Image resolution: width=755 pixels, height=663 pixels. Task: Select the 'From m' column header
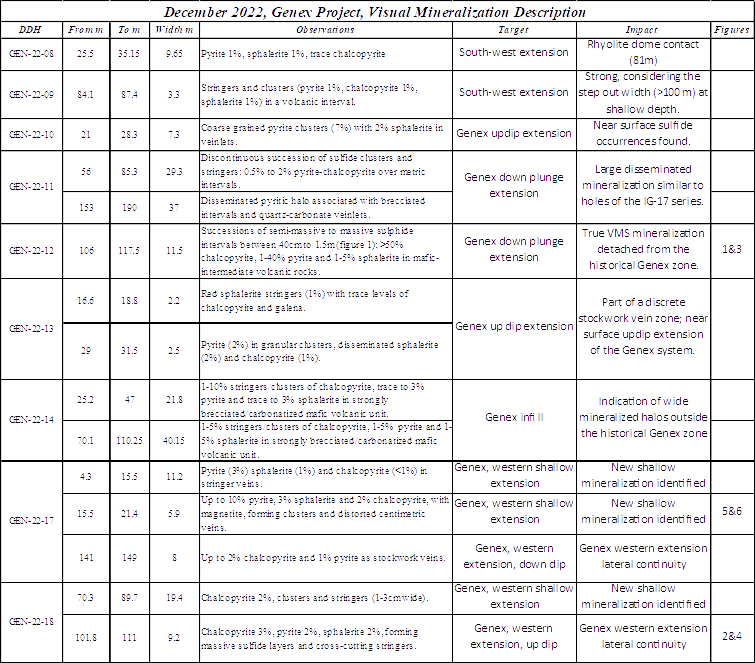86,30
